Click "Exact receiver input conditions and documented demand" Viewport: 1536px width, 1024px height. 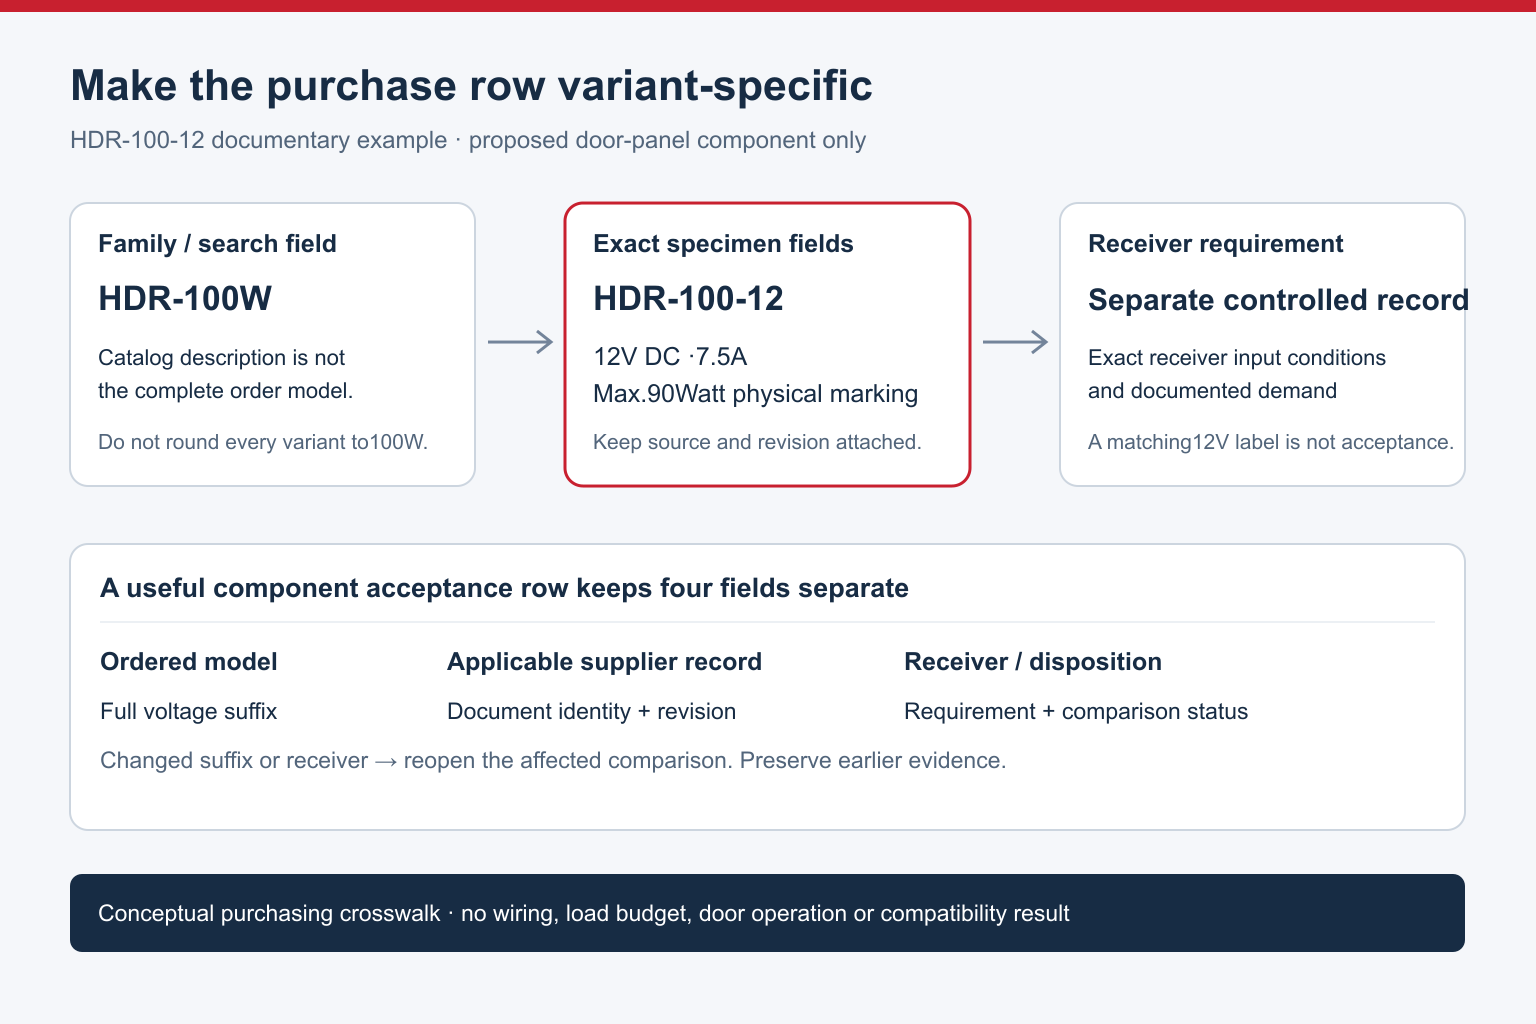pos(1237,374)
